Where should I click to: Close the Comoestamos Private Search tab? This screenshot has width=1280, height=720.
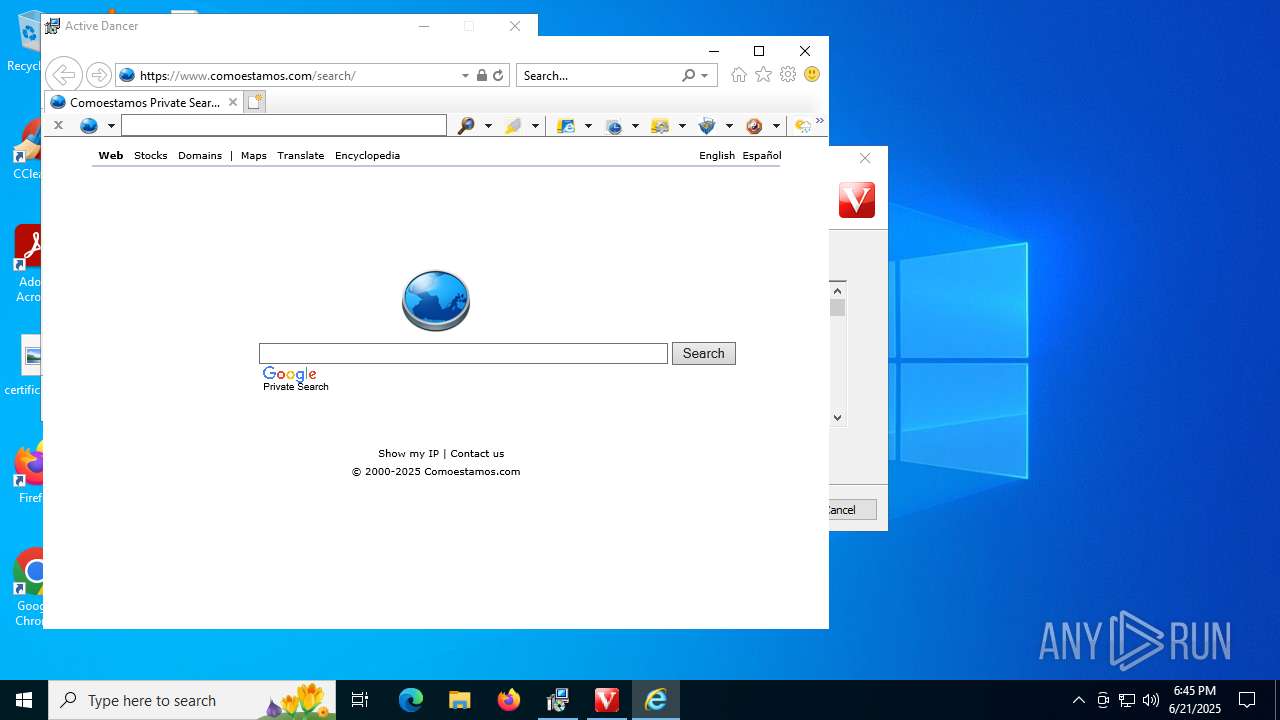click(233, 102)
